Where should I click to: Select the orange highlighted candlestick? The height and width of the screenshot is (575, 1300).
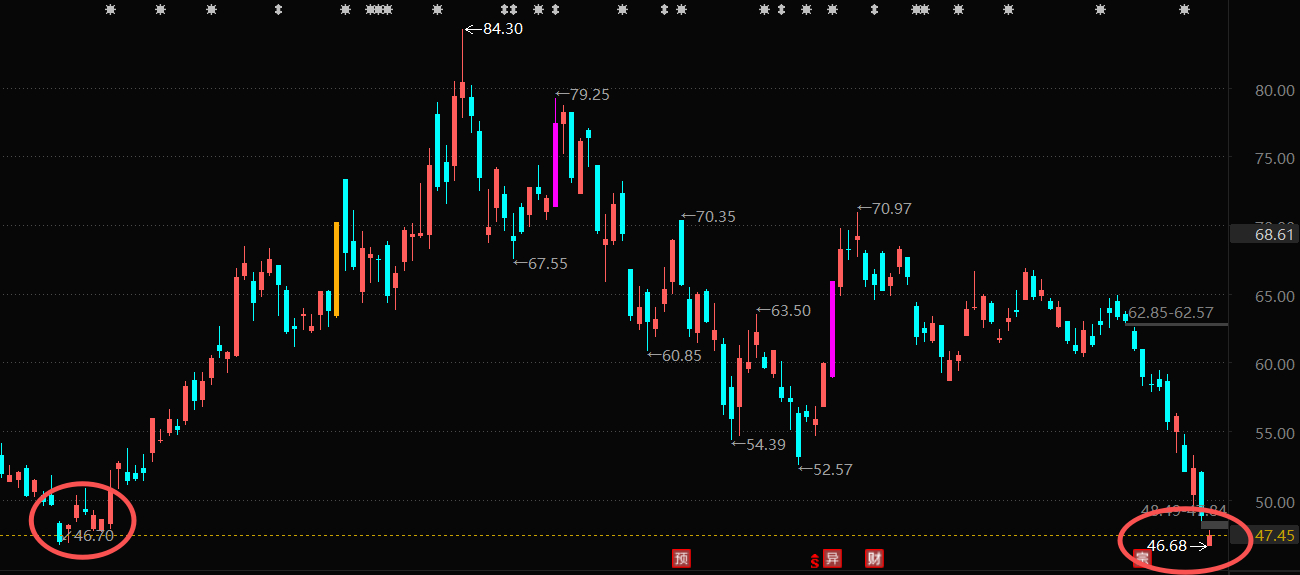tap(337, 269)
